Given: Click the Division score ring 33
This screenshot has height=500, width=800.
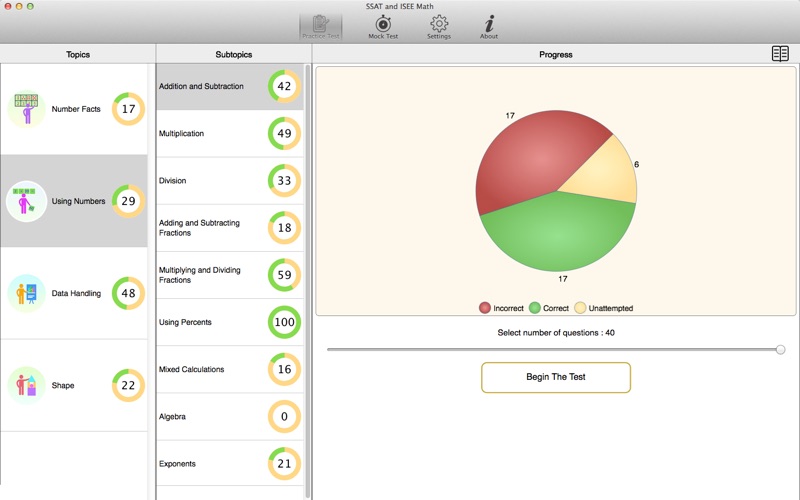Looking at the screenshot, I should [x=284, y=181].
